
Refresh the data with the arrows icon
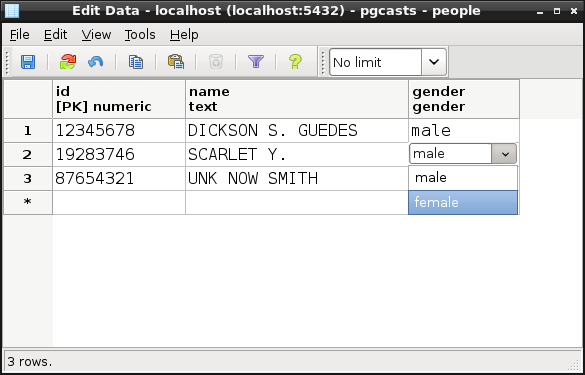coord(68,62)
